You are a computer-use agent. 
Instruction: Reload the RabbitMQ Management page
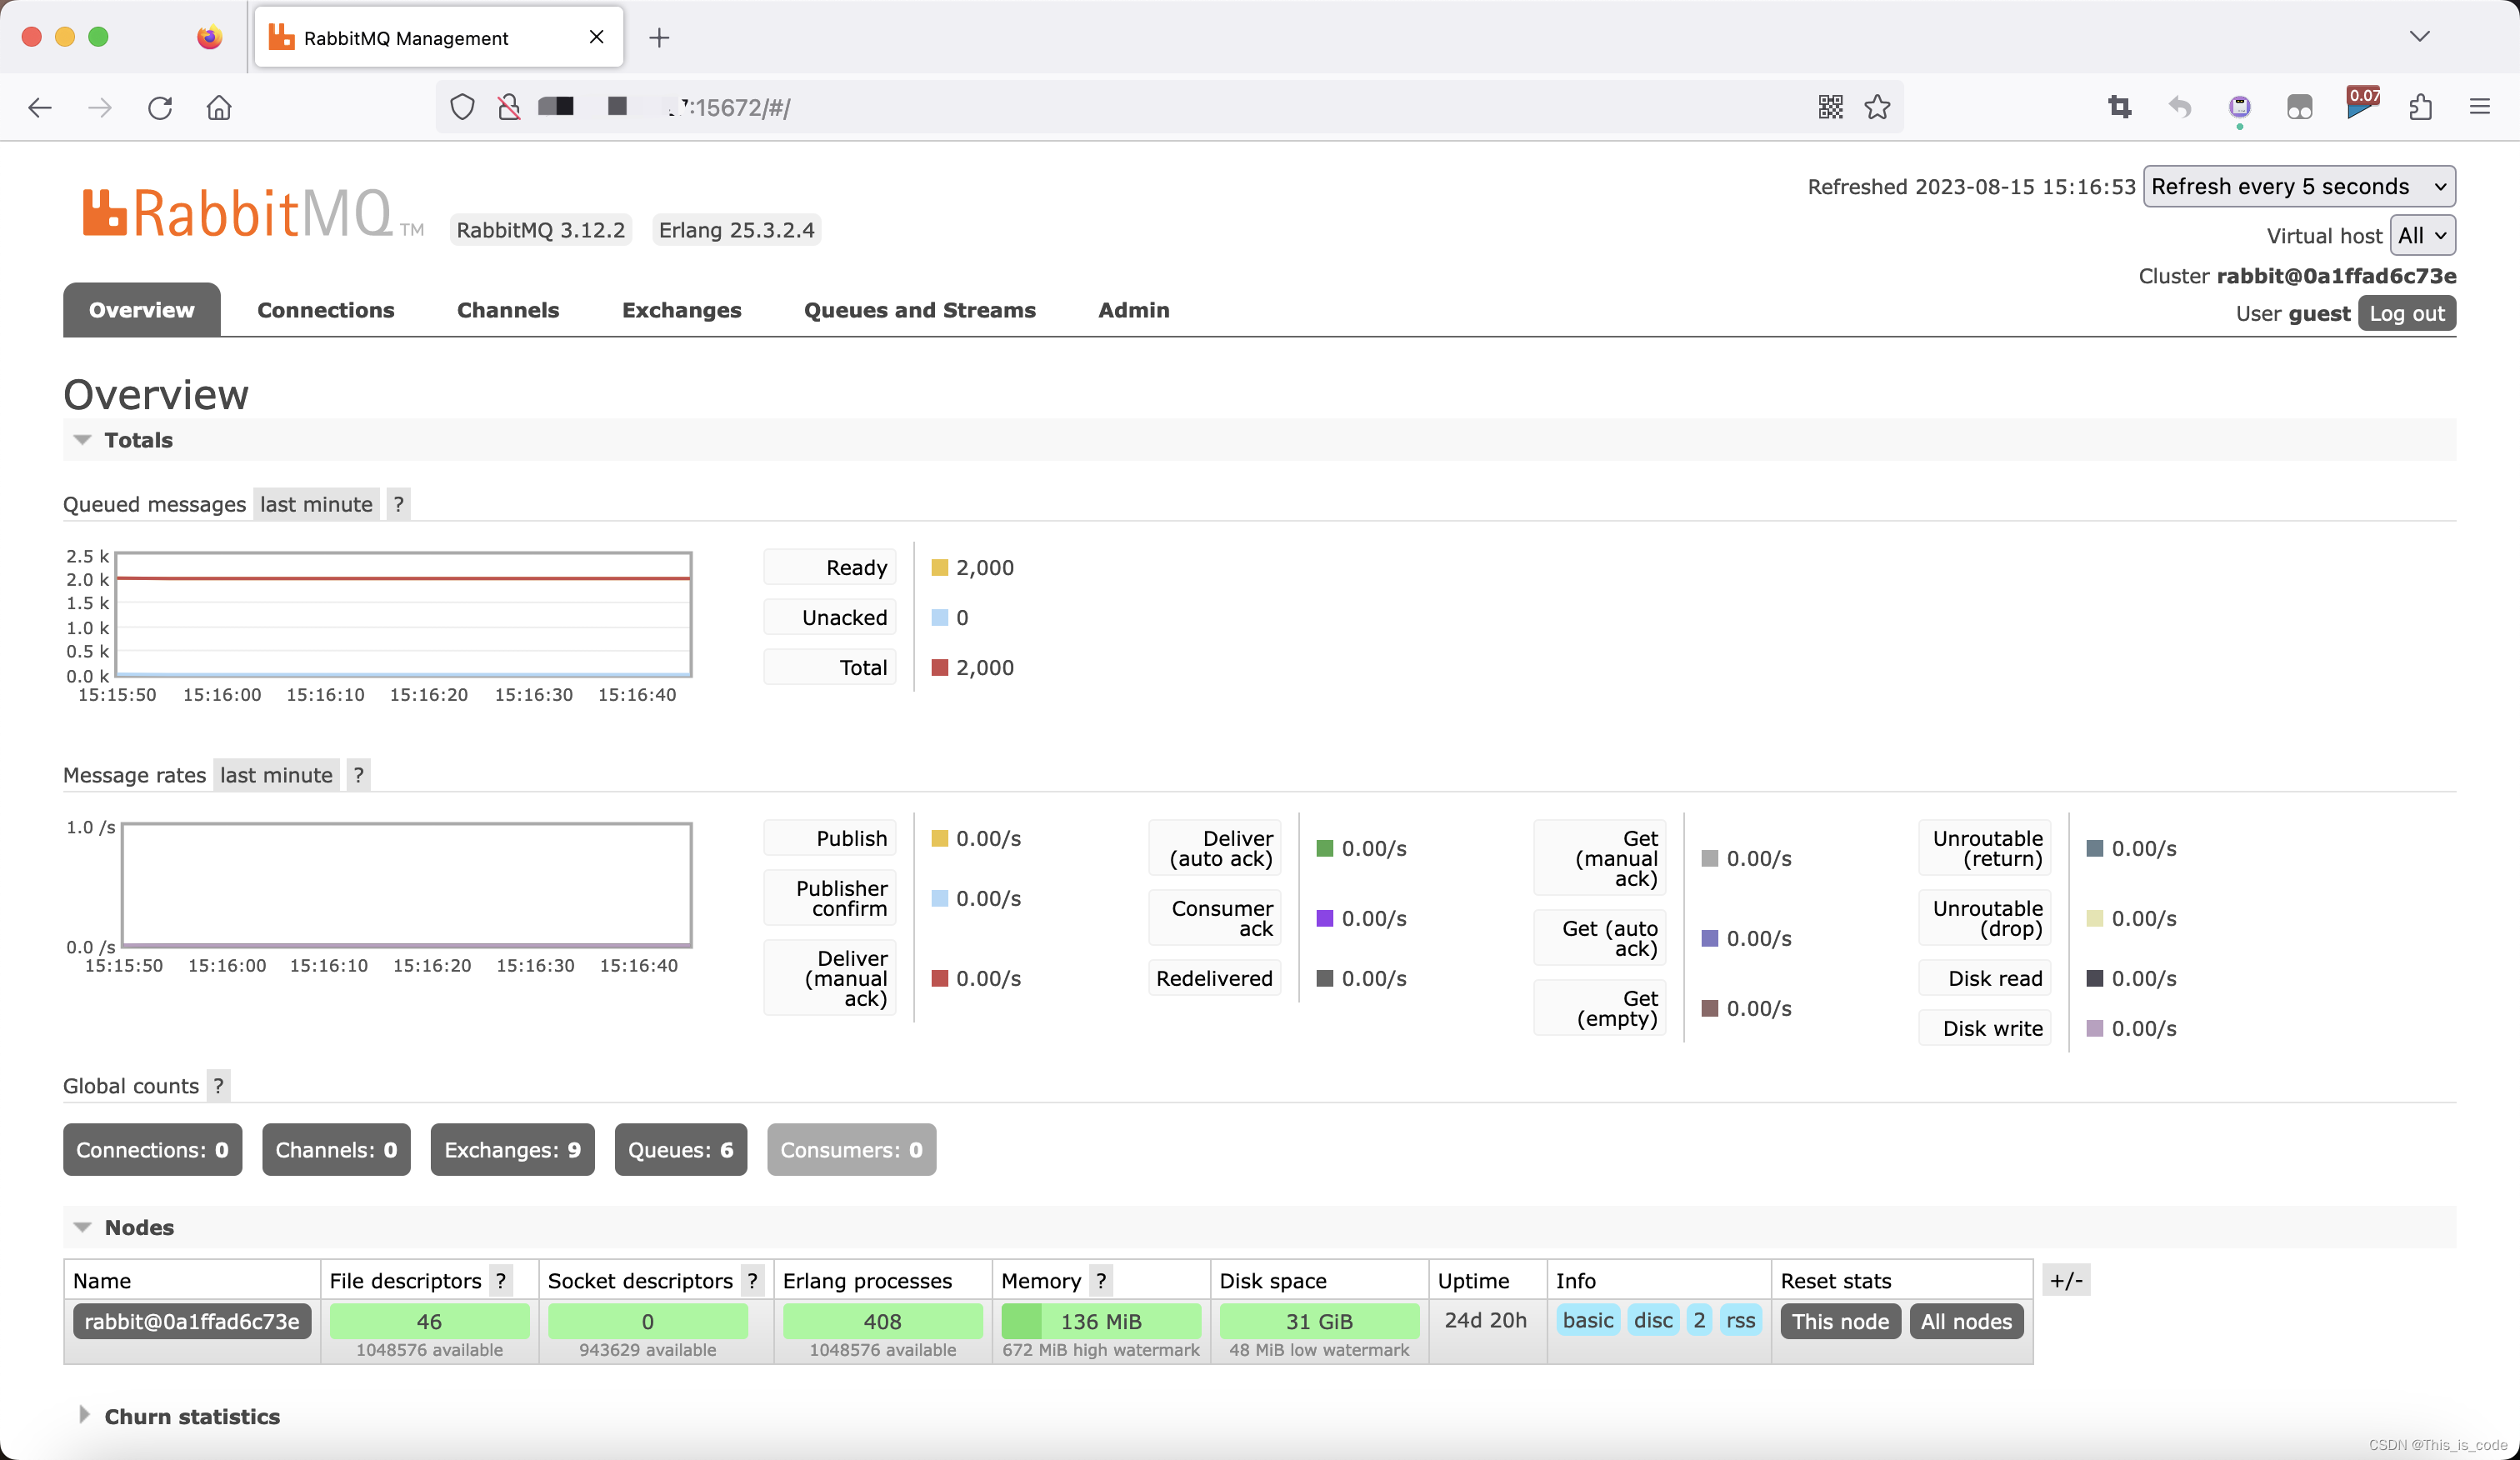tap(160, 107)
